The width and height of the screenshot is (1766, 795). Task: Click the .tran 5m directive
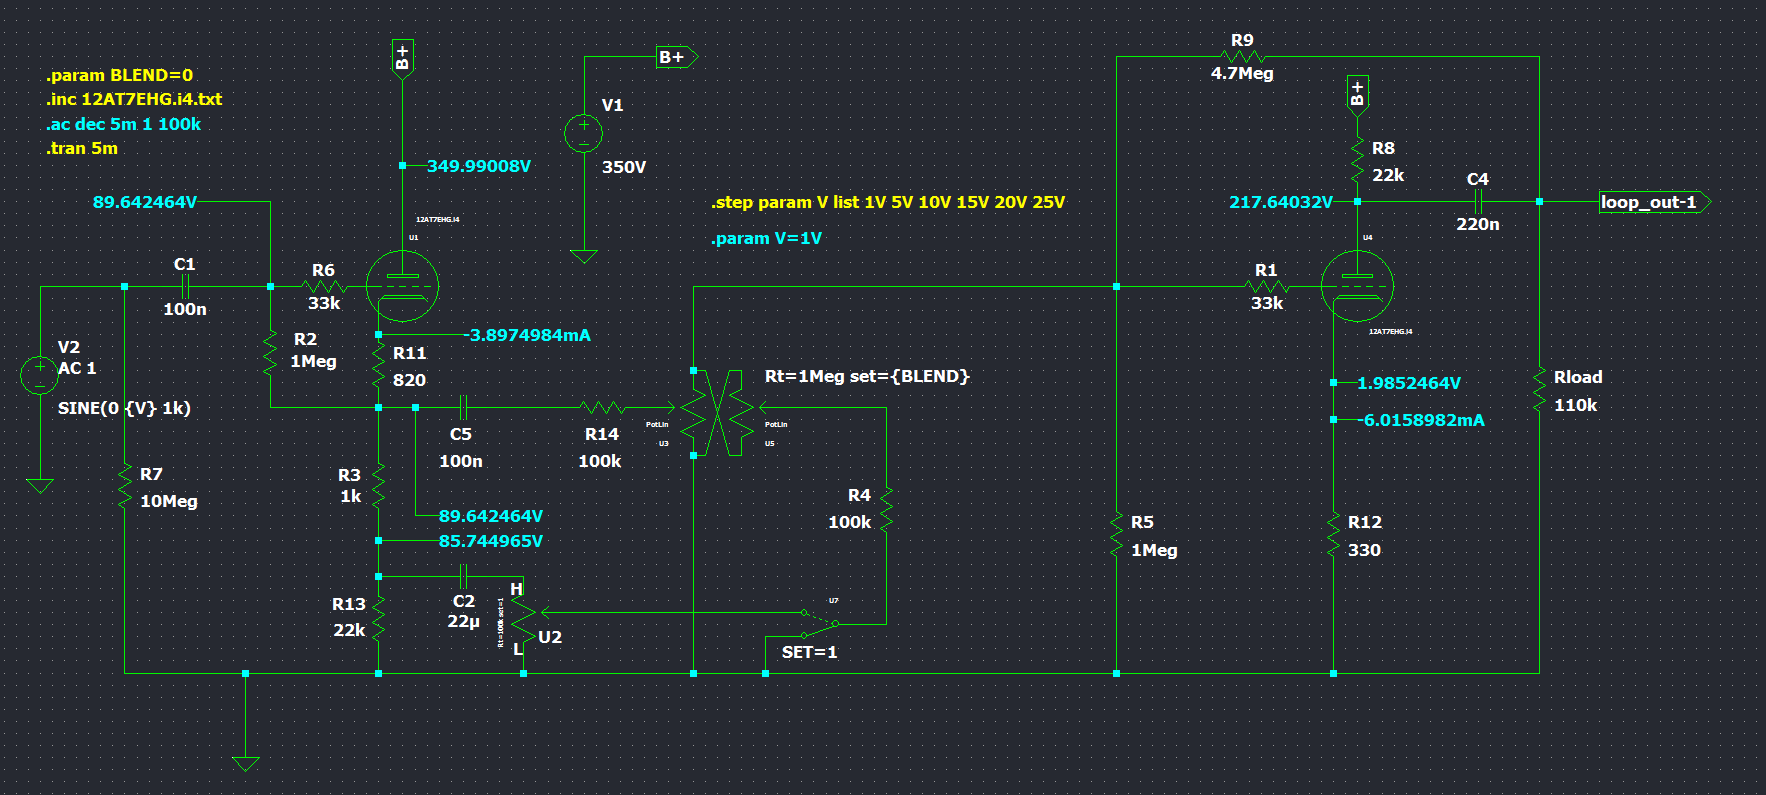(82, 148)
